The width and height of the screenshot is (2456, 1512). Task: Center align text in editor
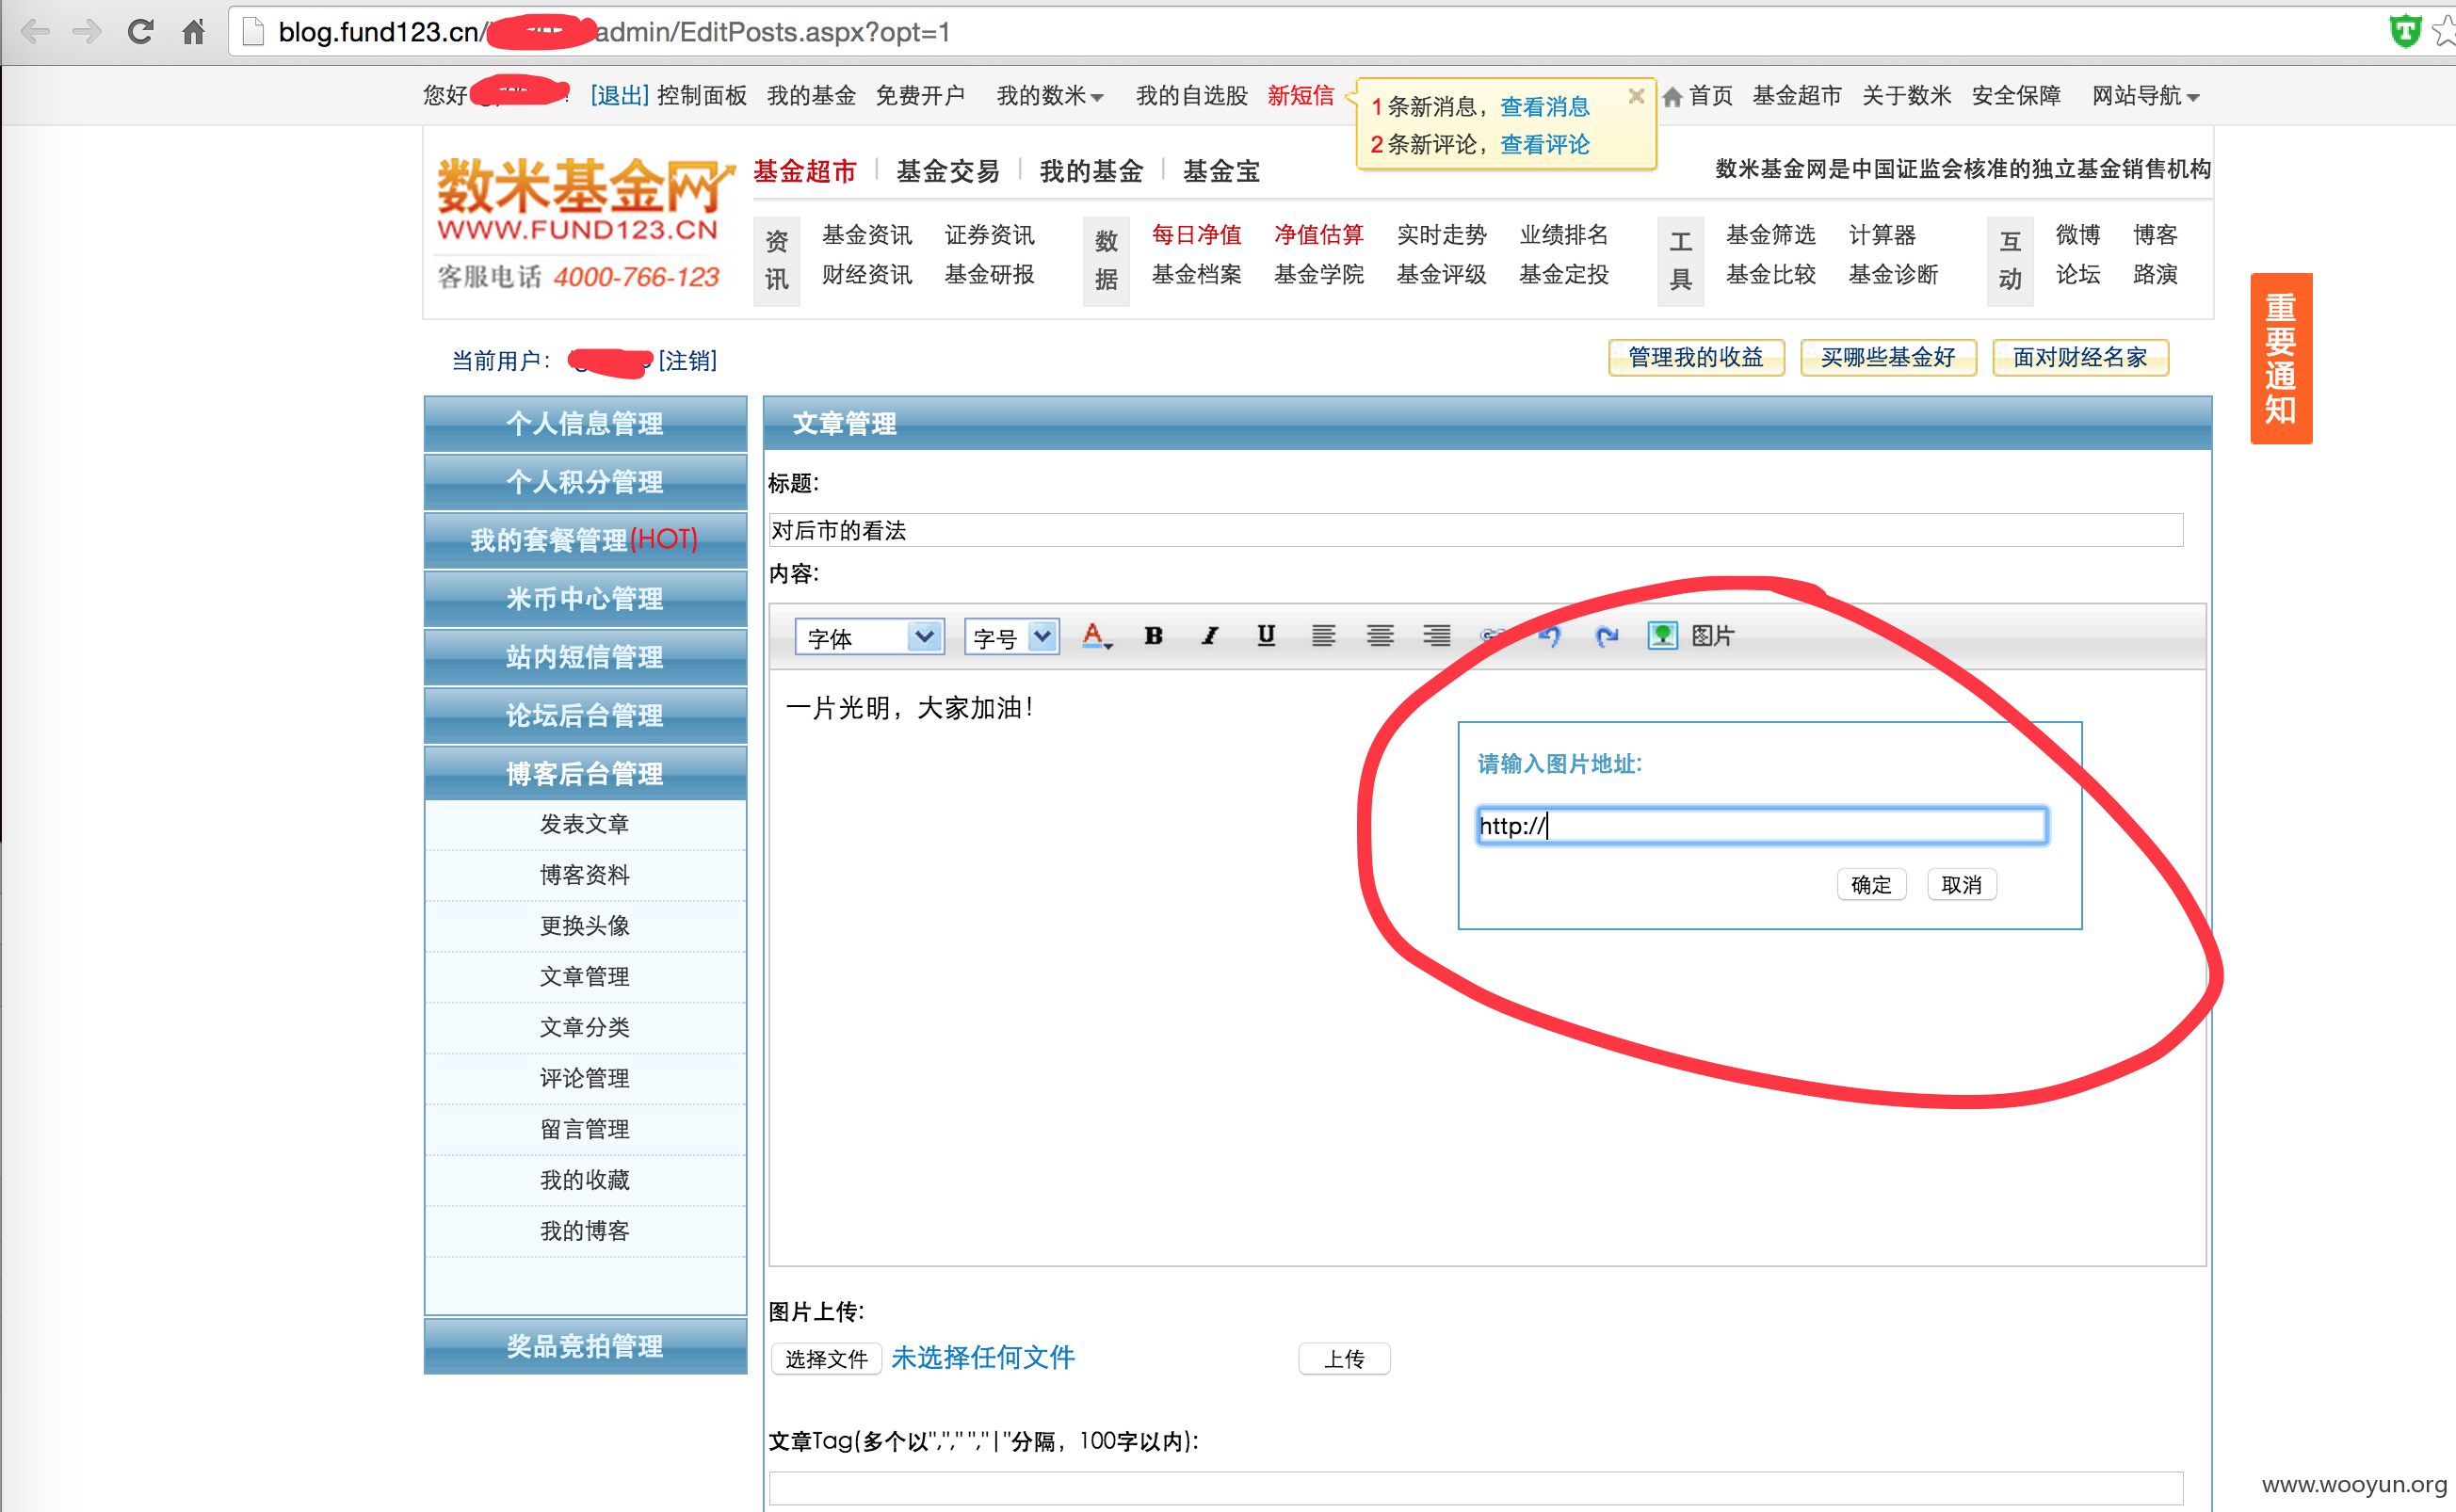pyautogui.click(x=1380, y=636)
